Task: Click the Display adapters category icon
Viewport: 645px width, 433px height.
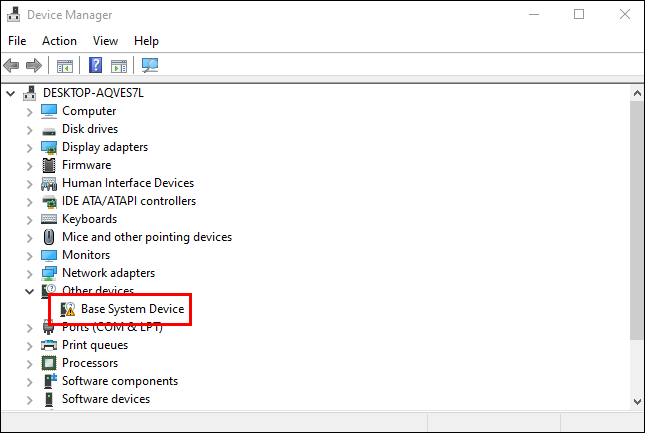Action: tap(49, 147)
